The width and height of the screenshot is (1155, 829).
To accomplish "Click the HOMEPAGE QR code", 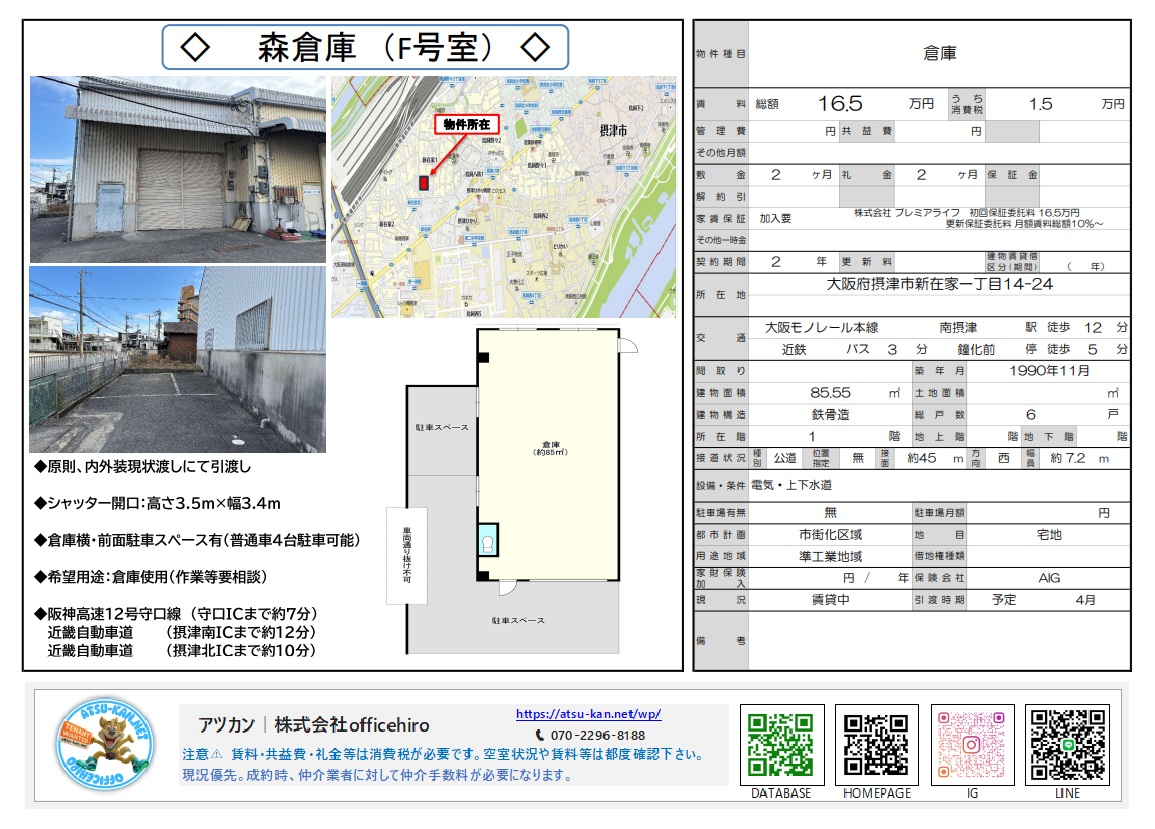I will [x=876, y=745].
